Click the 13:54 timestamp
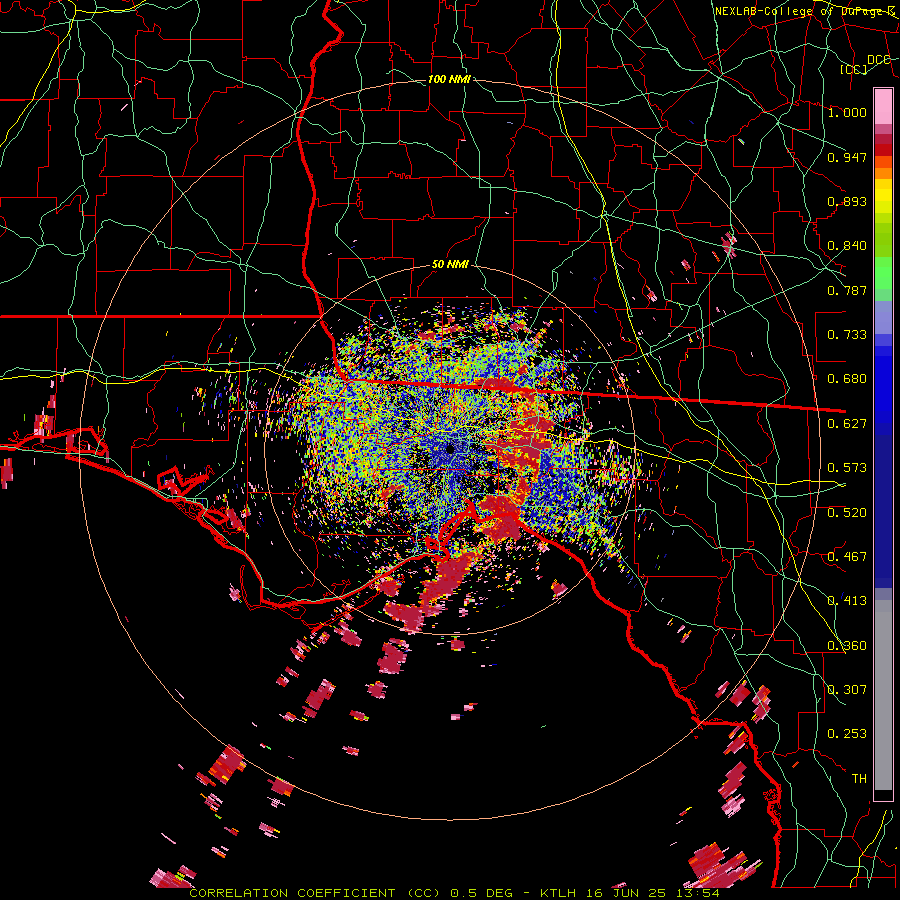The image size is (900, 900). 697,893
